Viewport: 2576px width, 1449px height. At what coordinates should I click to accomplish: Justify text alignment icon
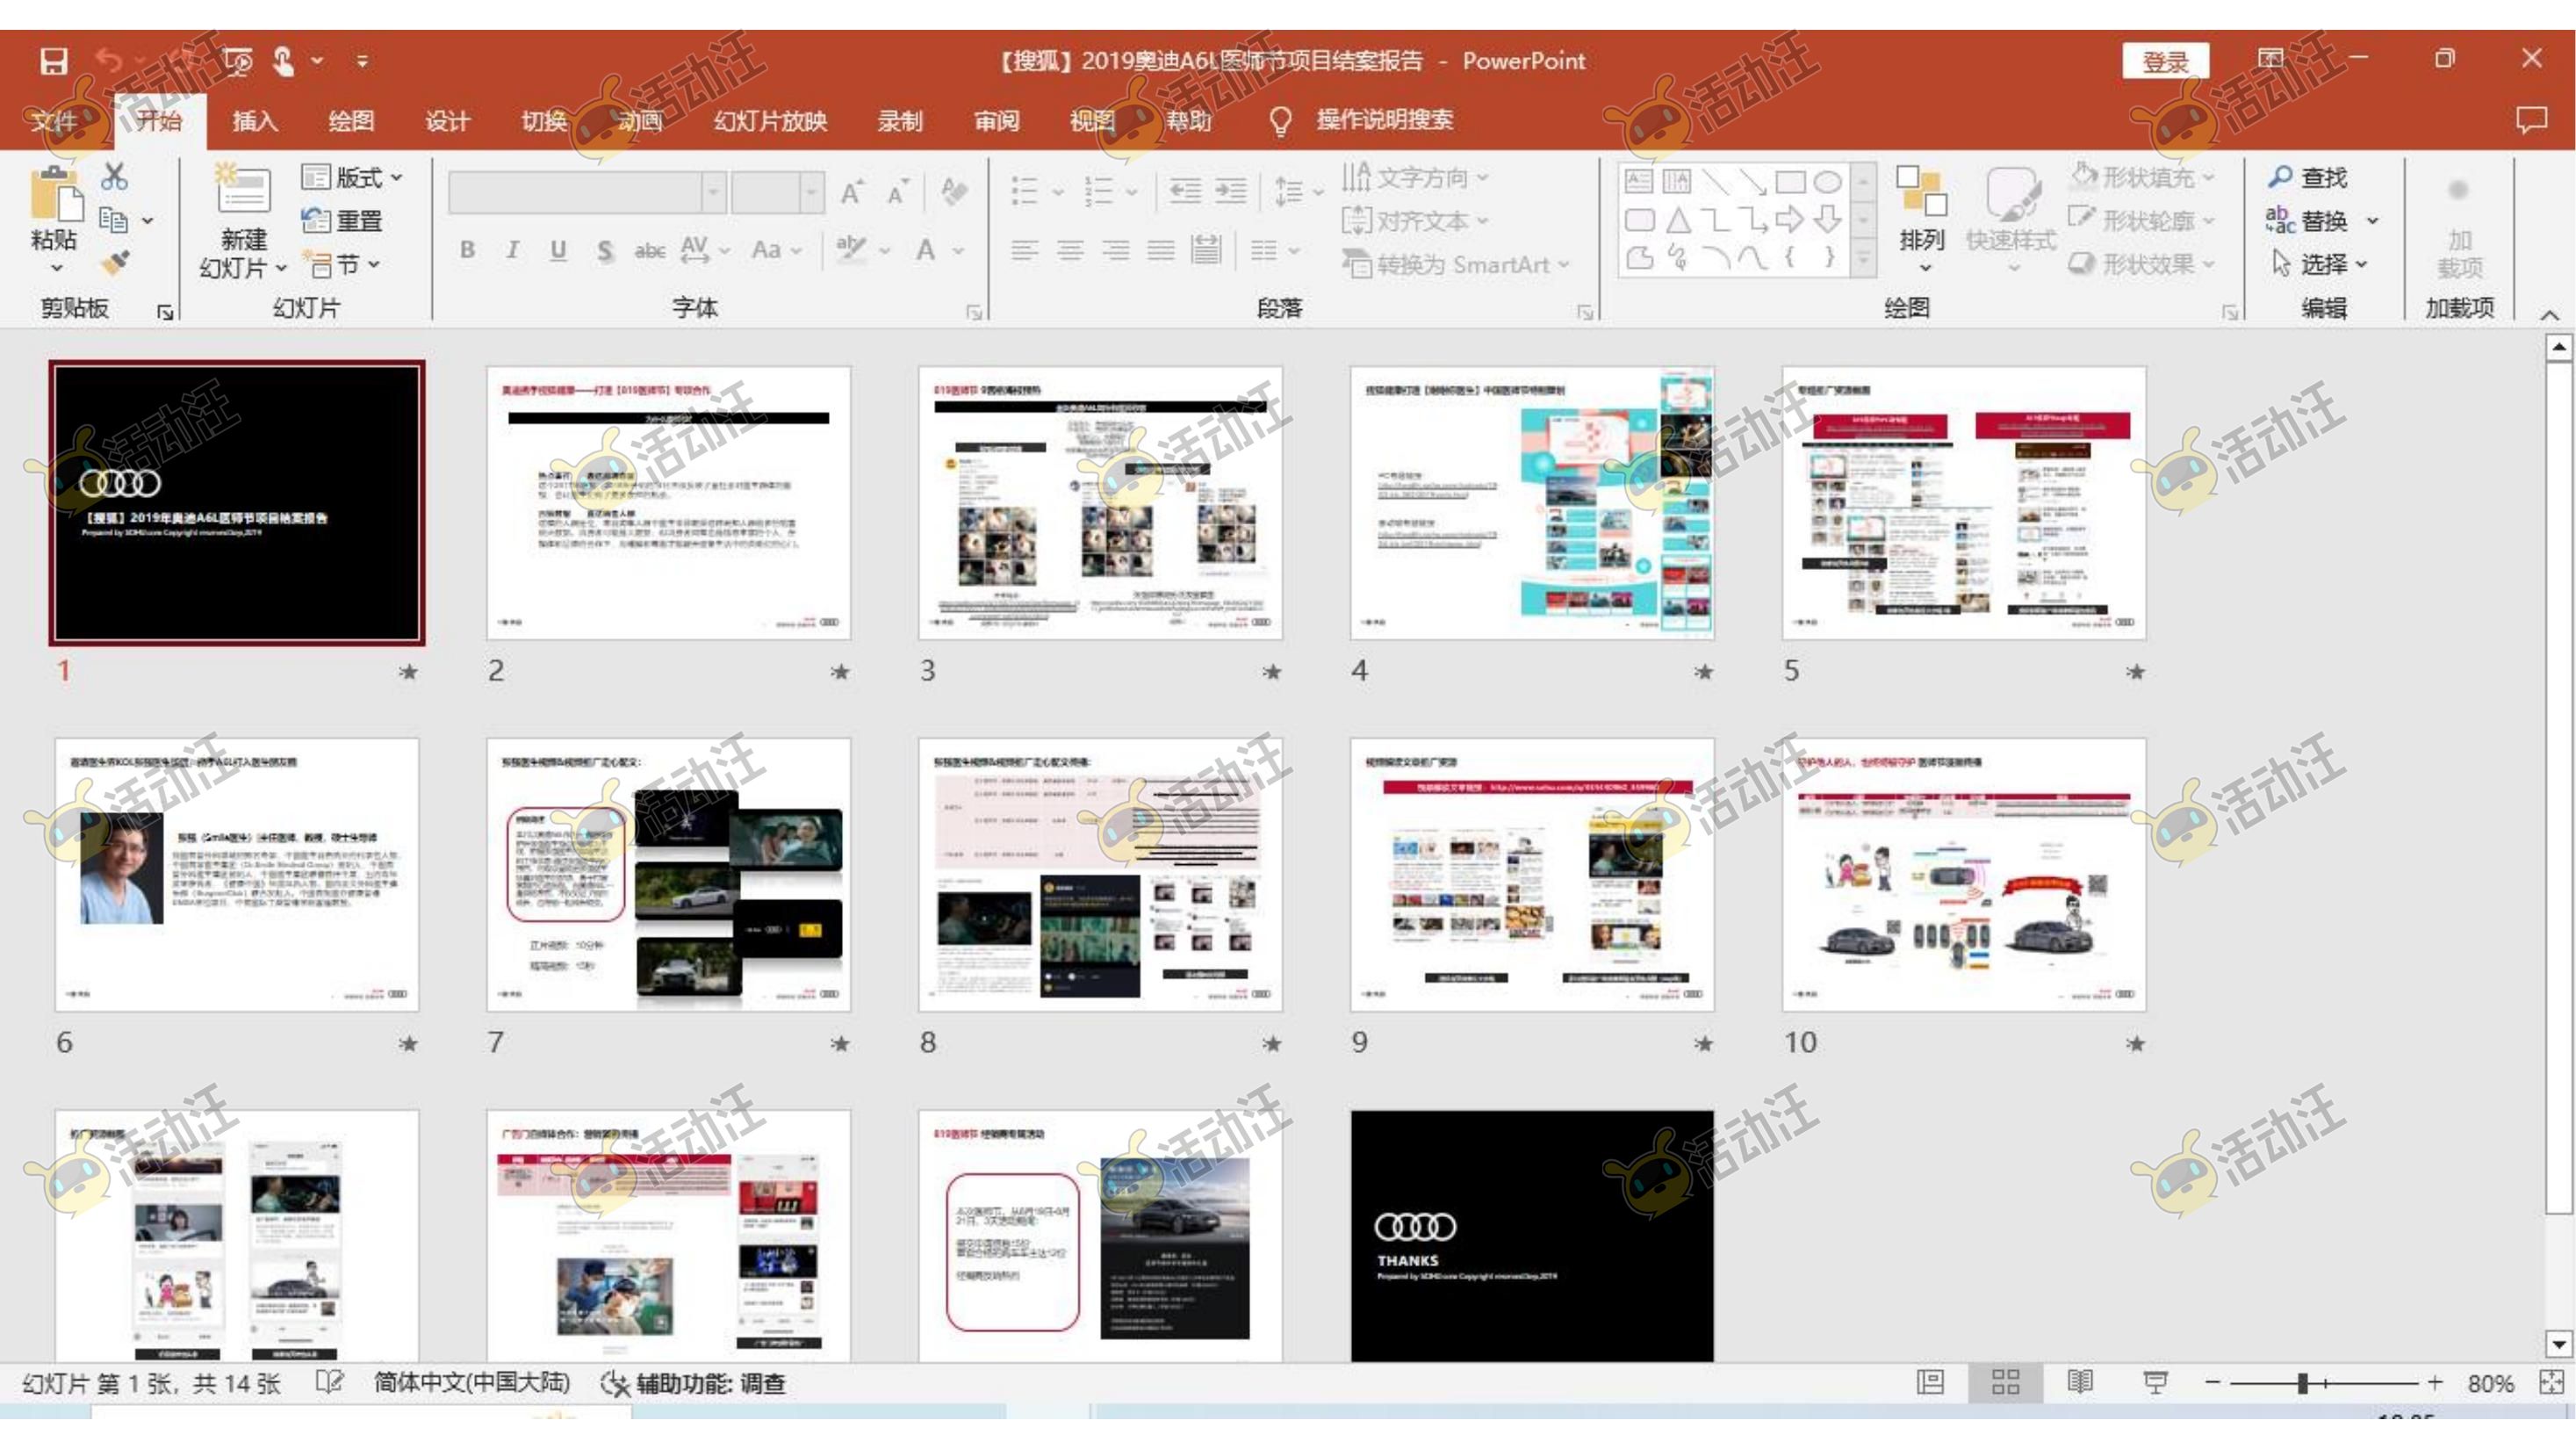tap(1161, 250)
